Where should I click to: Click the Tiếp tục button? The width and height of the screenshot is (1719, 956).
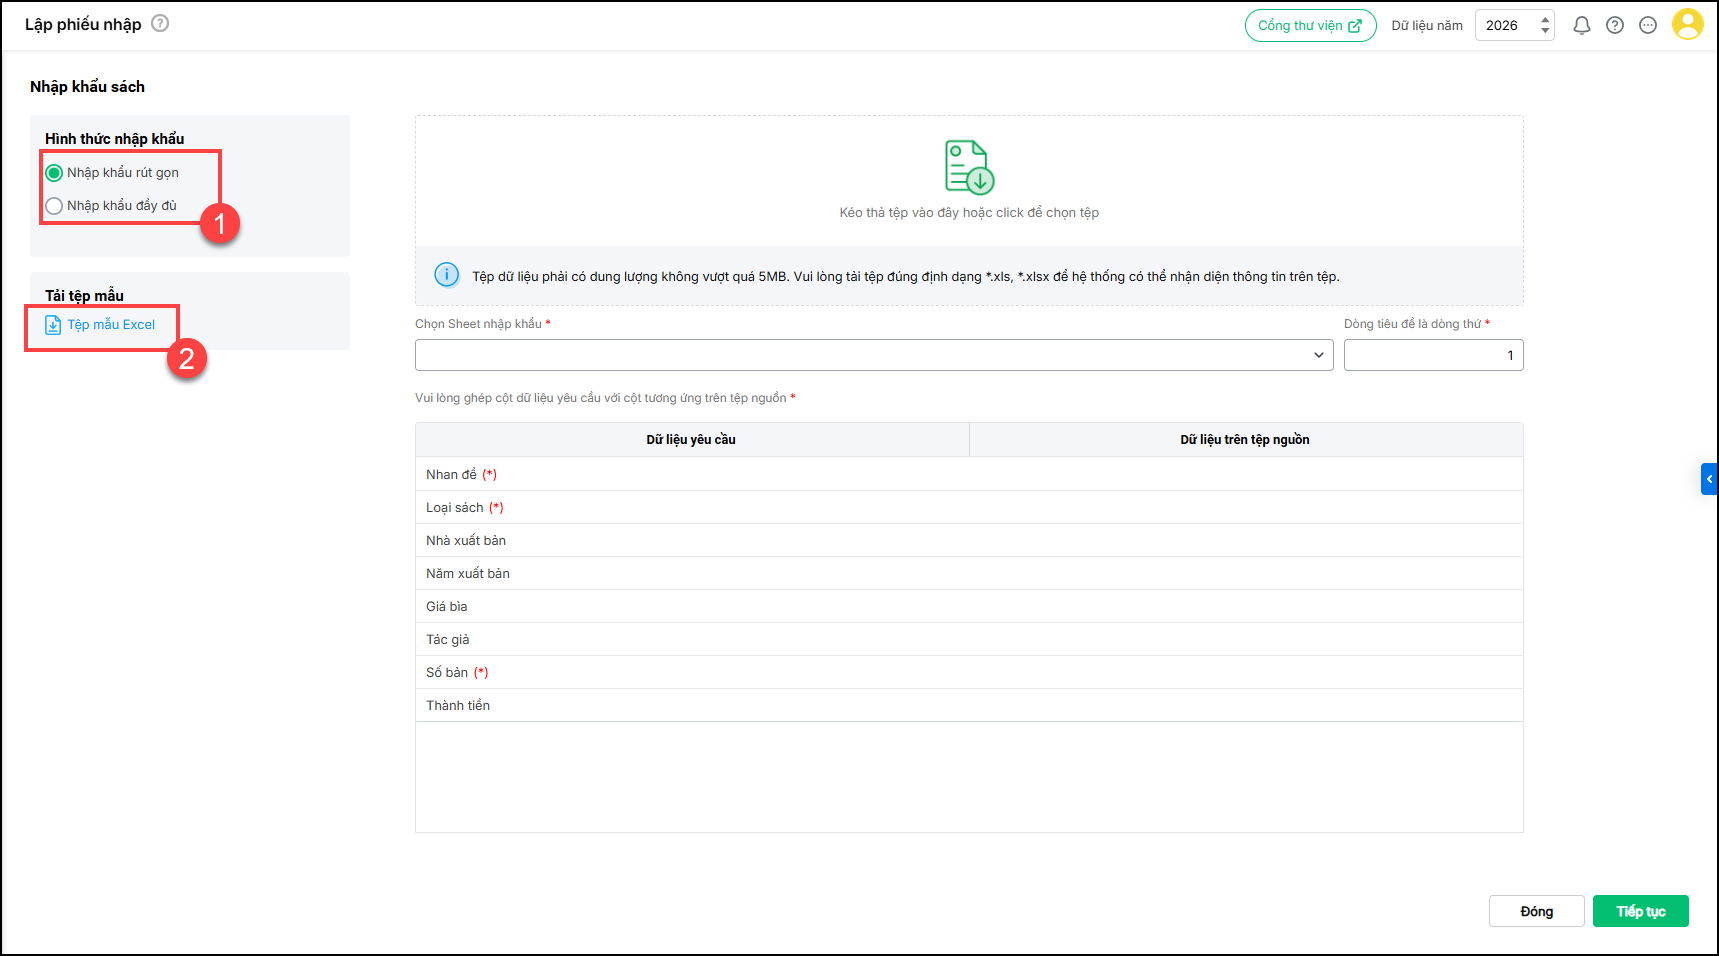1640,911
